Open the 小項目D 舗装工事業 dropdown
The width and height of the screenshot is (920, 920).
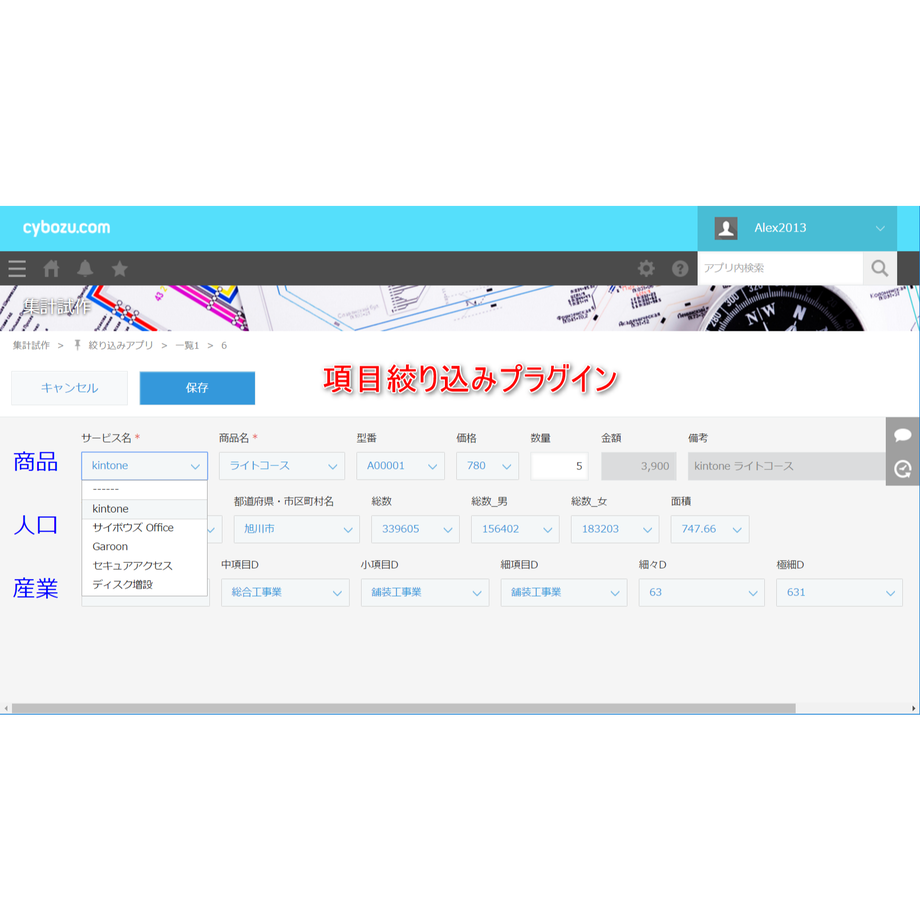pos(425,593)
